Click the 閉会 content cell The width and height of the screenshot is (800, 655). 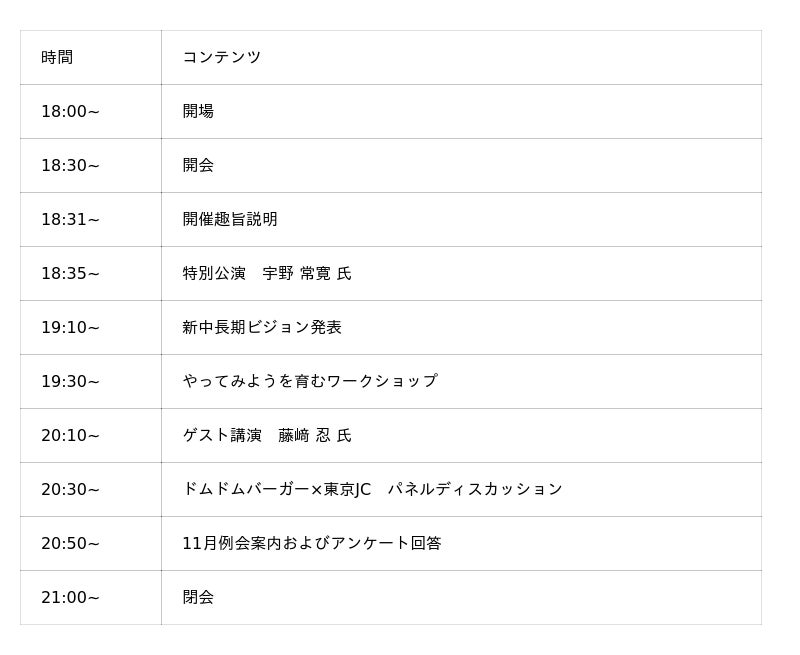coord(198,598)
